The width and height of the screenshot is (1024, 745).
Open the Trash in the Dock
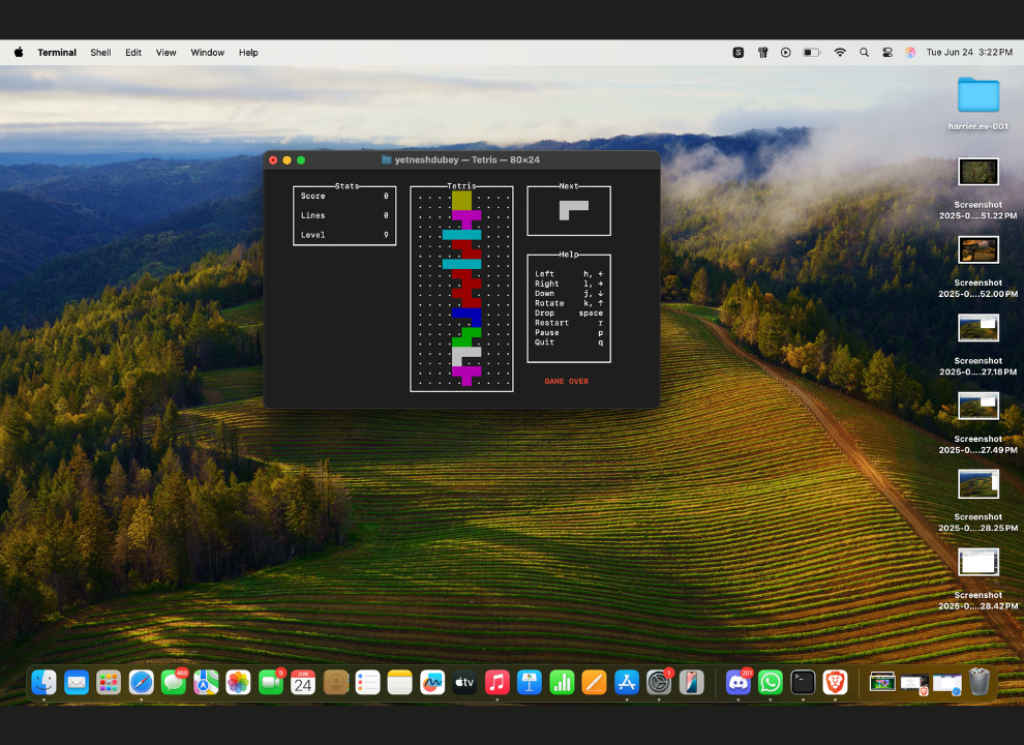[x=979, y=683]
